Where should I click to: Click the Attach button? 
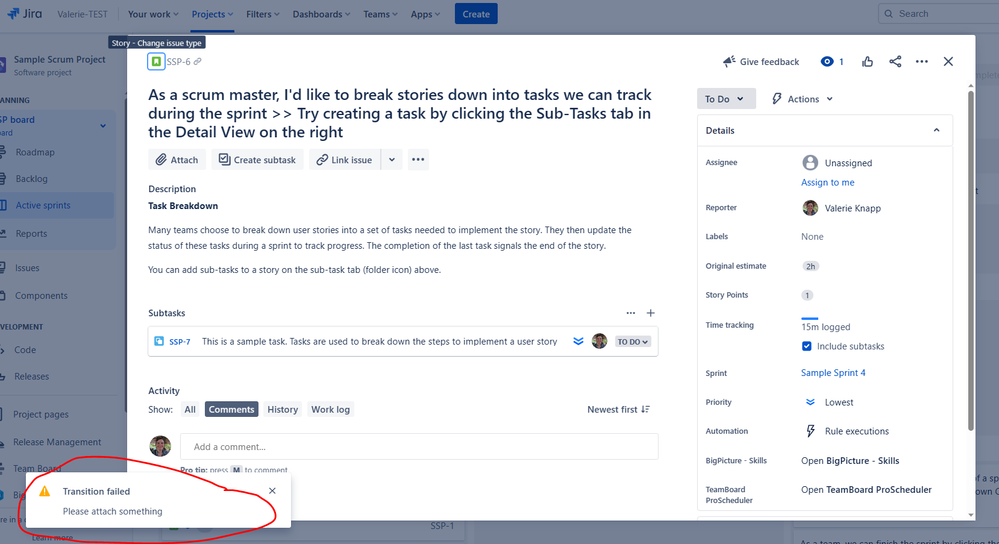(x=177, y=160)
